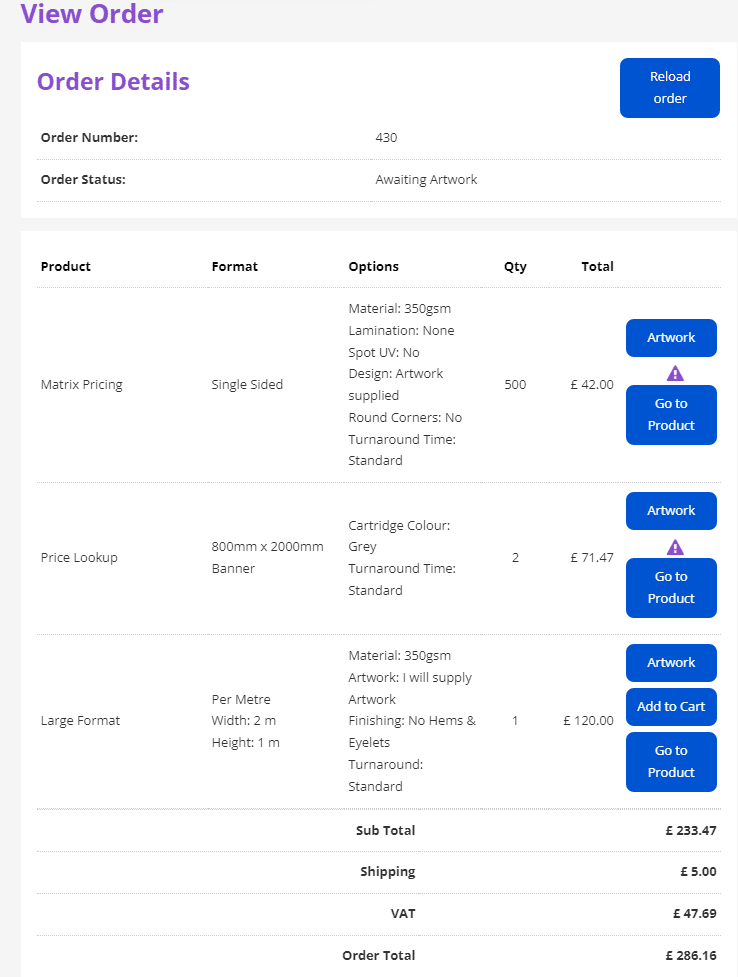Click warning icon under Matrix Pricing Artwork button
The width and height of the screenshot is (738, 977).
(675, 374)
